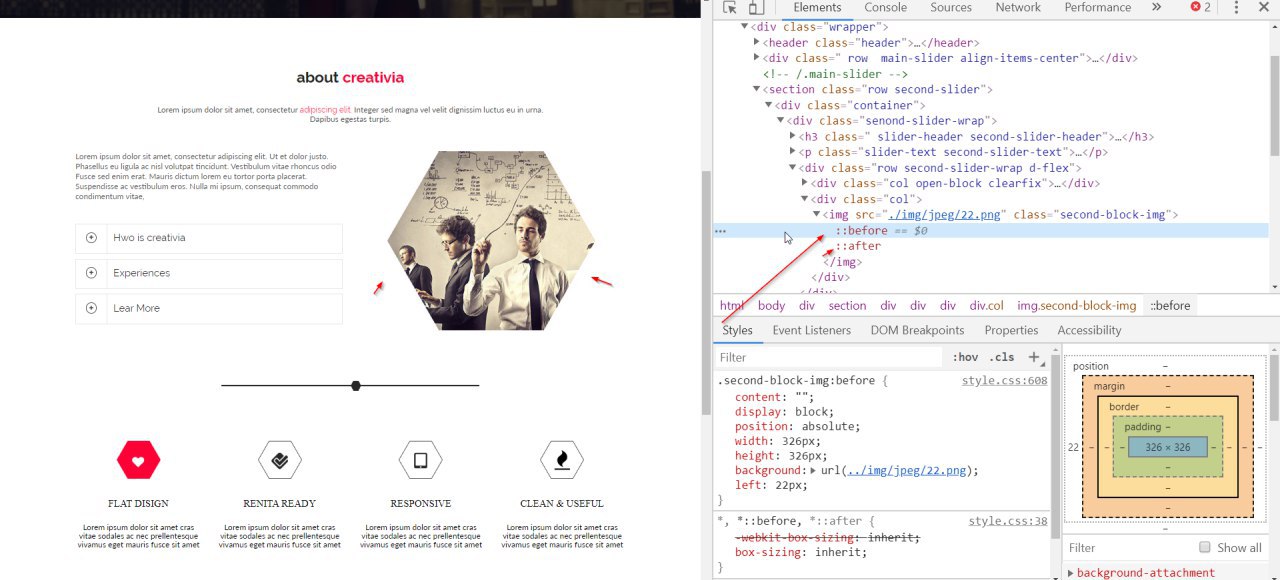1280x580 pixels.
Task: Click the plus icon for new style rule
Action: 1034,357
